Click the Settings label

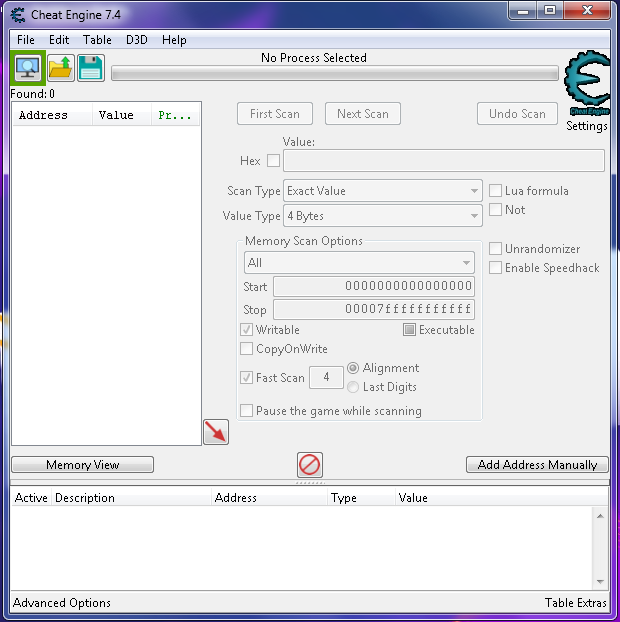click(587, 126)
